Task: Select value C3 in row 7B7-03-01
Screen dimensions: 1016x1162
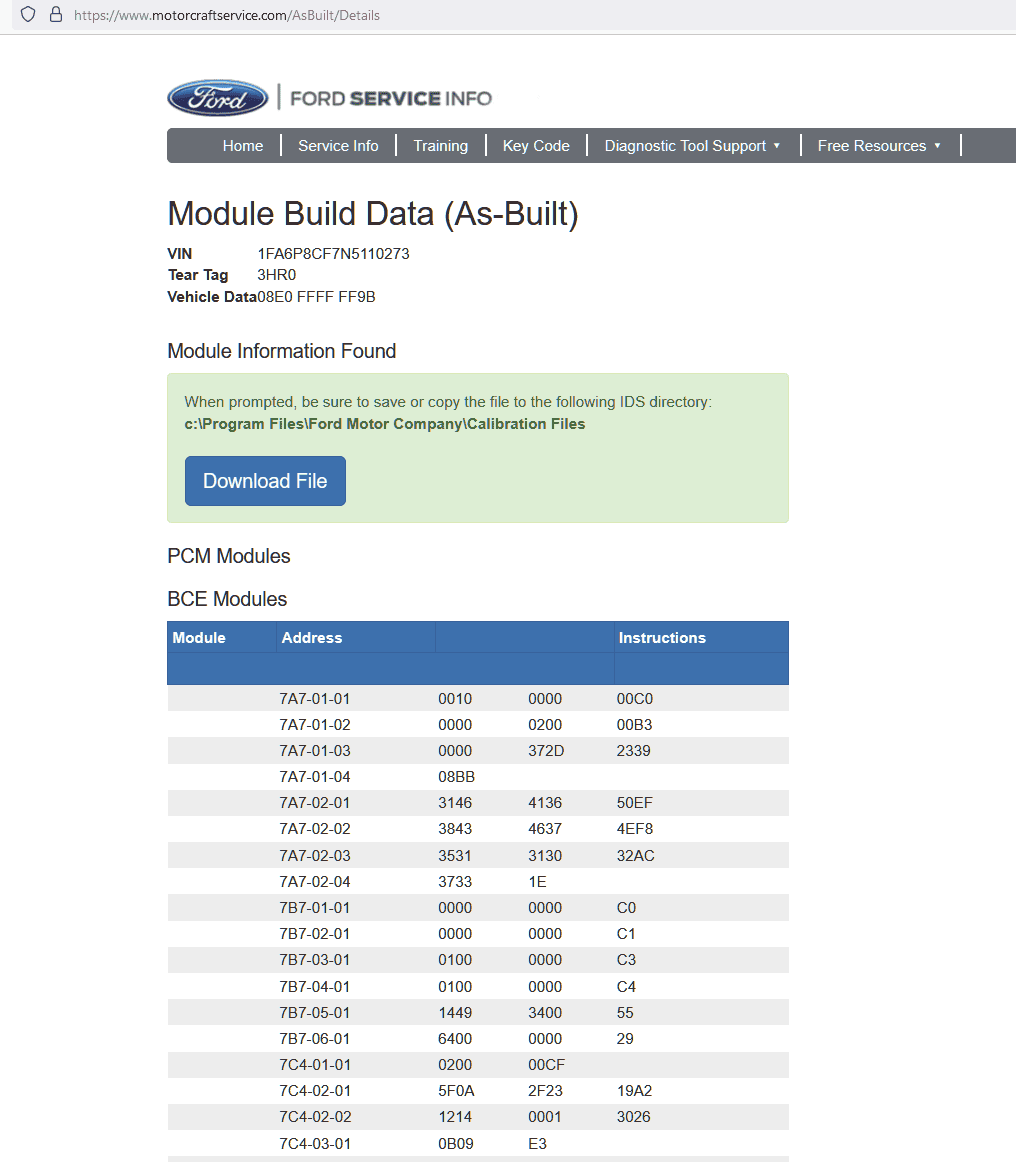Action: pos(626,960)
